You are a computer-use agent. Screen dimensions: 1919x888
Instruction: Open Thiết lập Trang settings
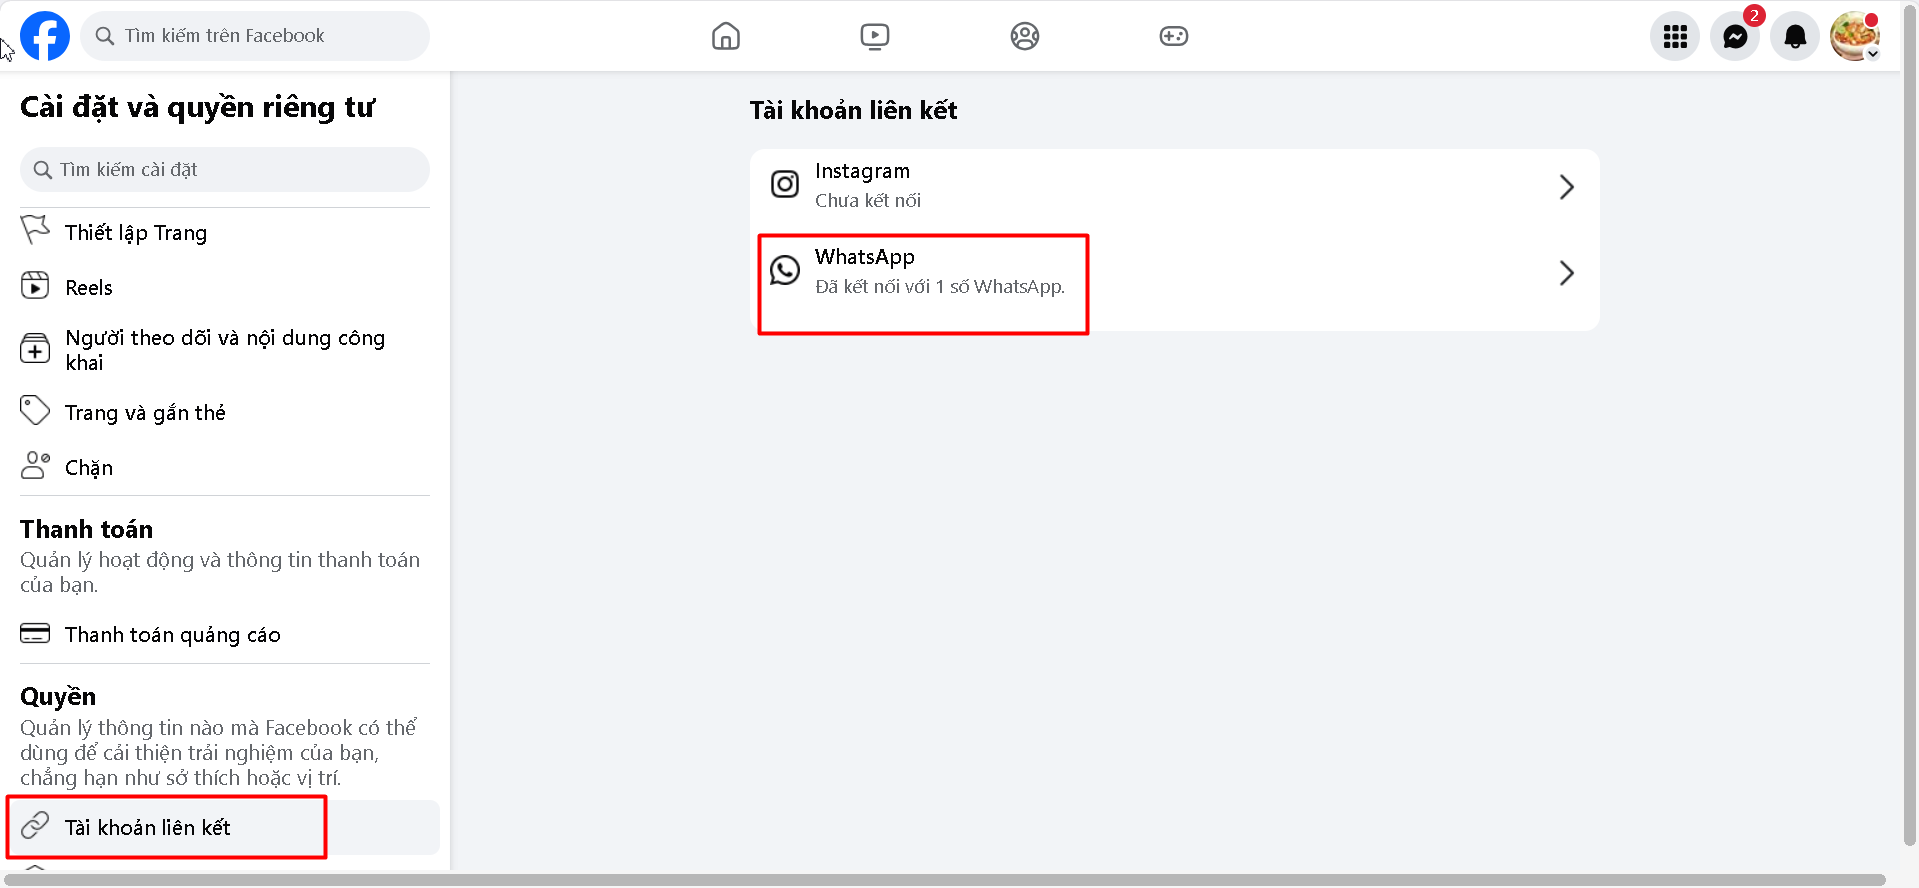[x=225, y=232]
